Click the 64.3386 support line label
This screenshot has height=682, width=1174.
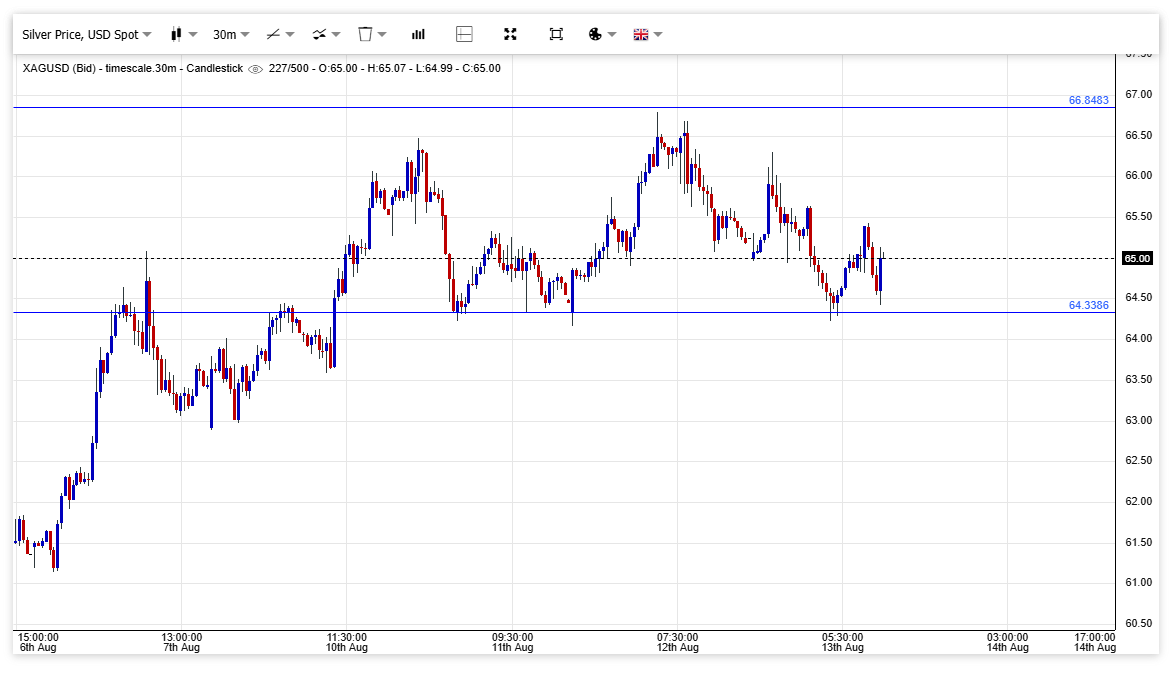(1089, 305)
